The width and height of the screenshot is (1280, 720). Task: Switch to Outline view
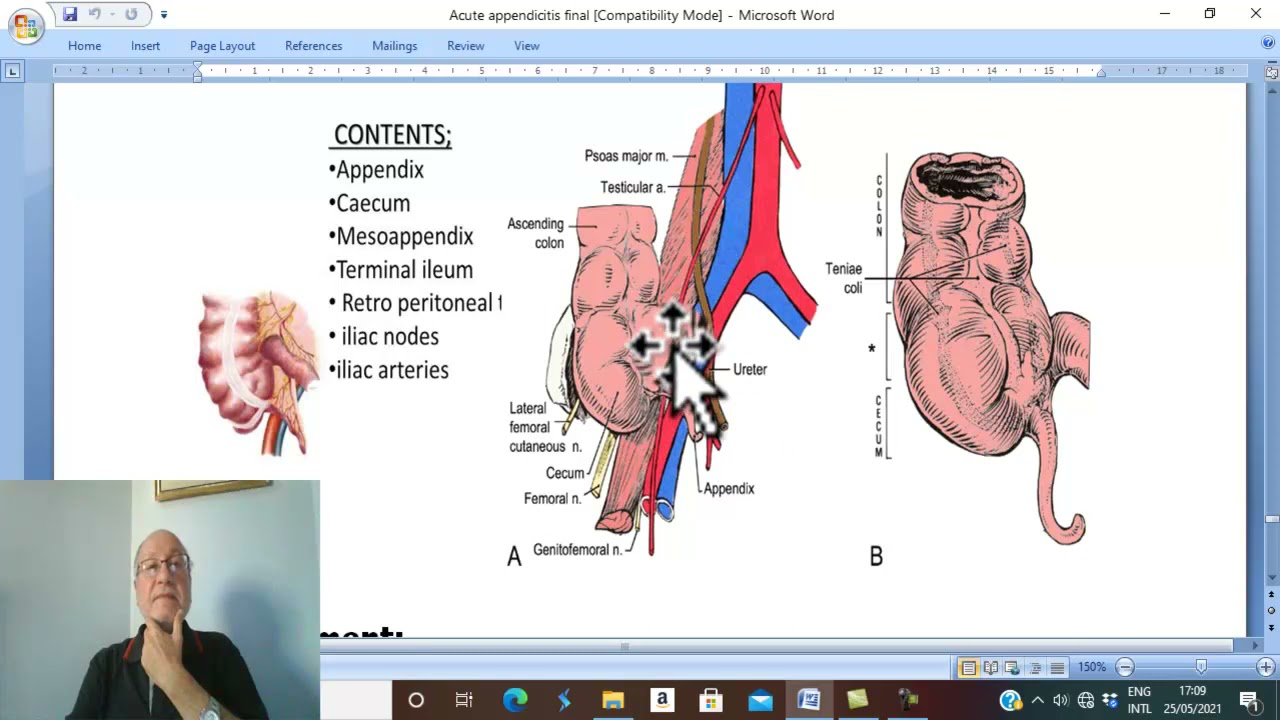click(x=1034, y=667)
